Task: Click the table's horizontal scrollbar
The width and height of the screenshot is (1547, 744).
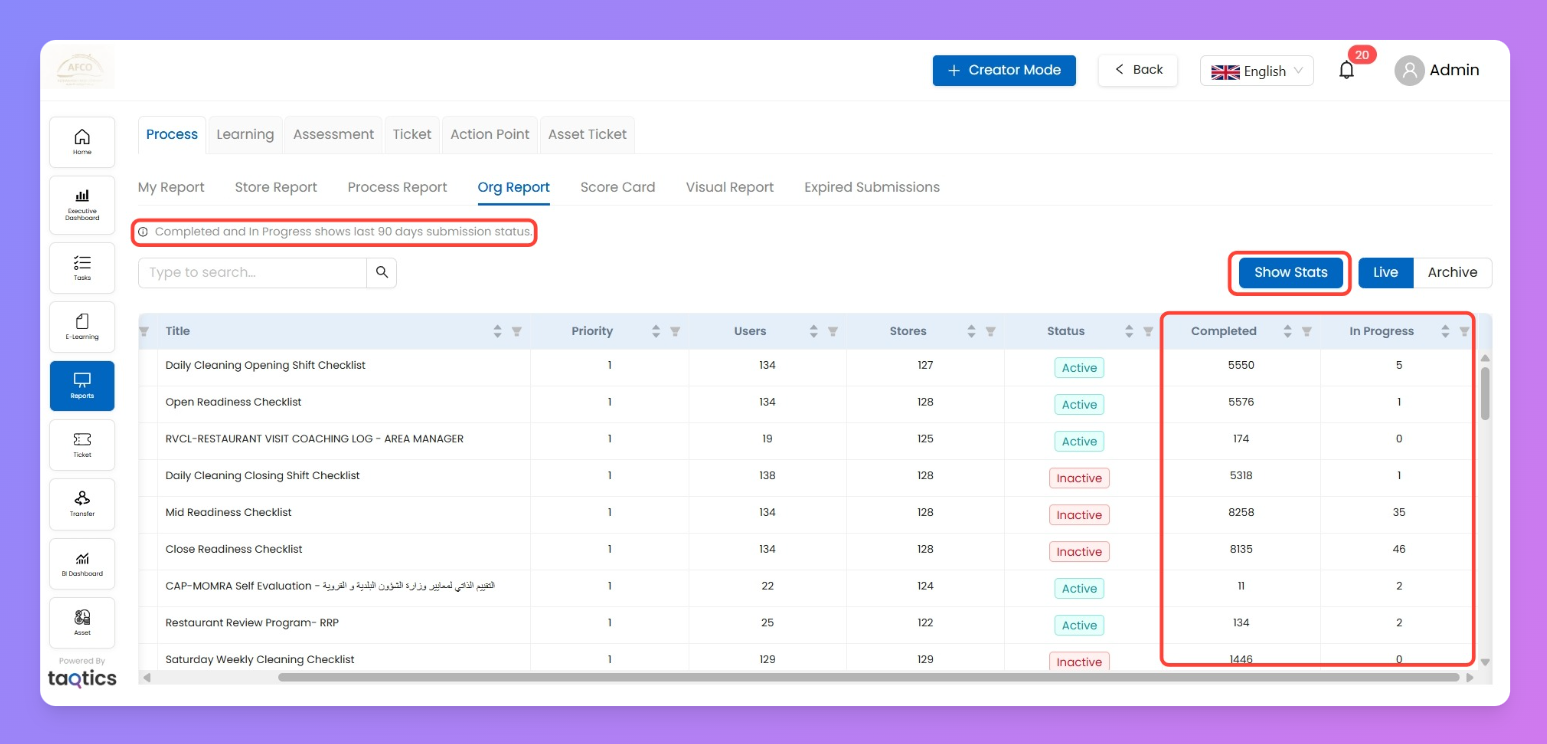Action: click(x=868, y=677)
